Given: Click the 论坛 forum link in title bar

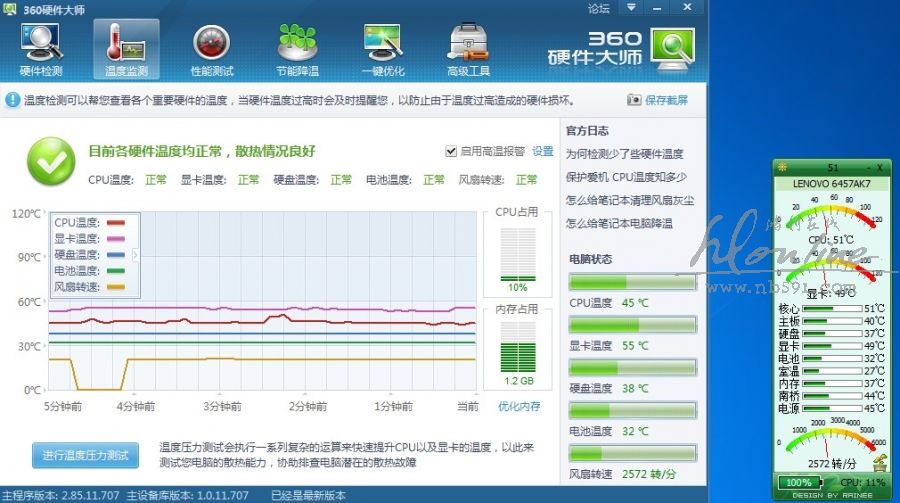Looking at the screenshot, I should pos(599,8).
